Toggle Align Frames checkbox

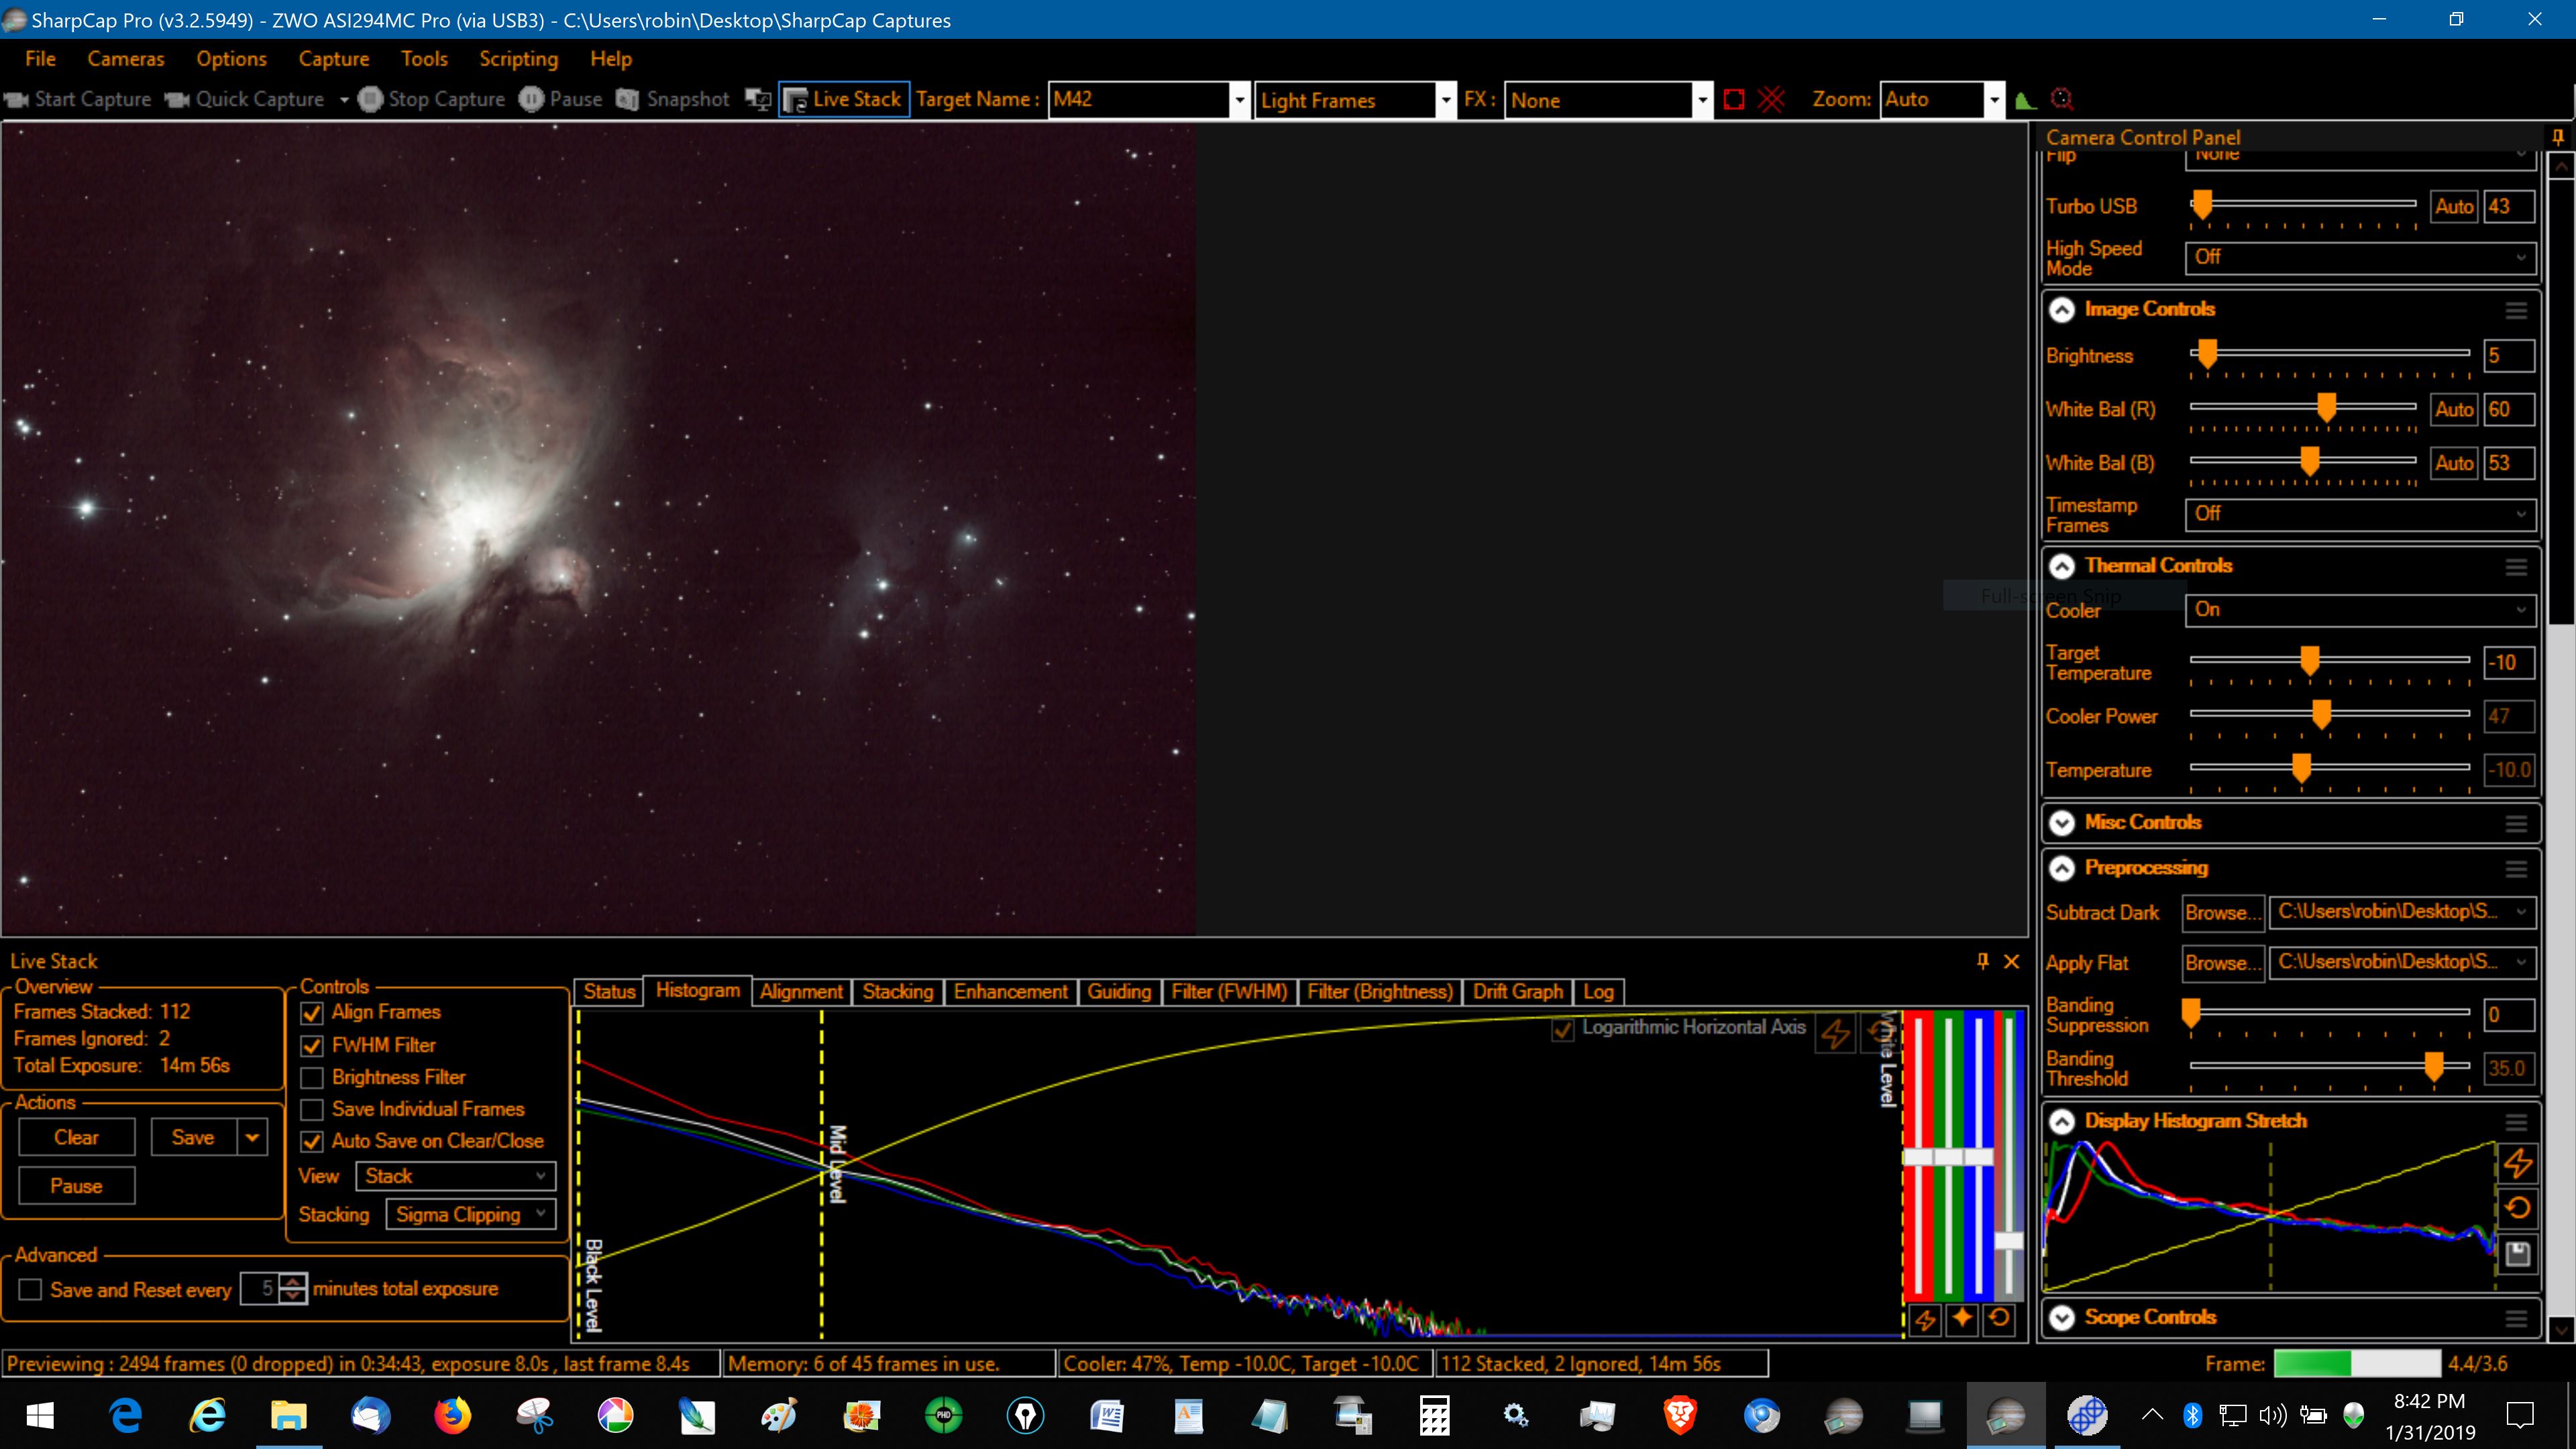coord(312,1013)
